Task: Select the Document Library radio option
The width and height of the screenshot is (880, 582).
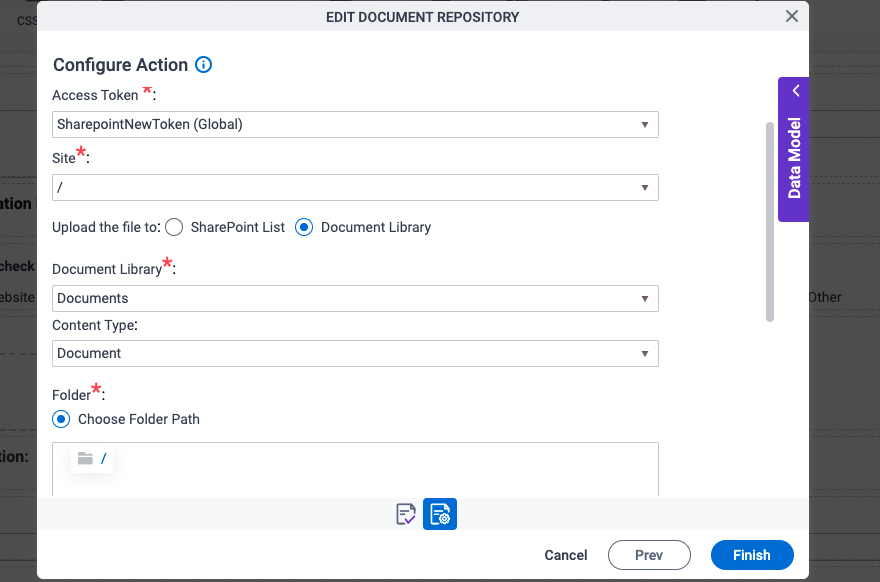Action: tap(304, 227)
